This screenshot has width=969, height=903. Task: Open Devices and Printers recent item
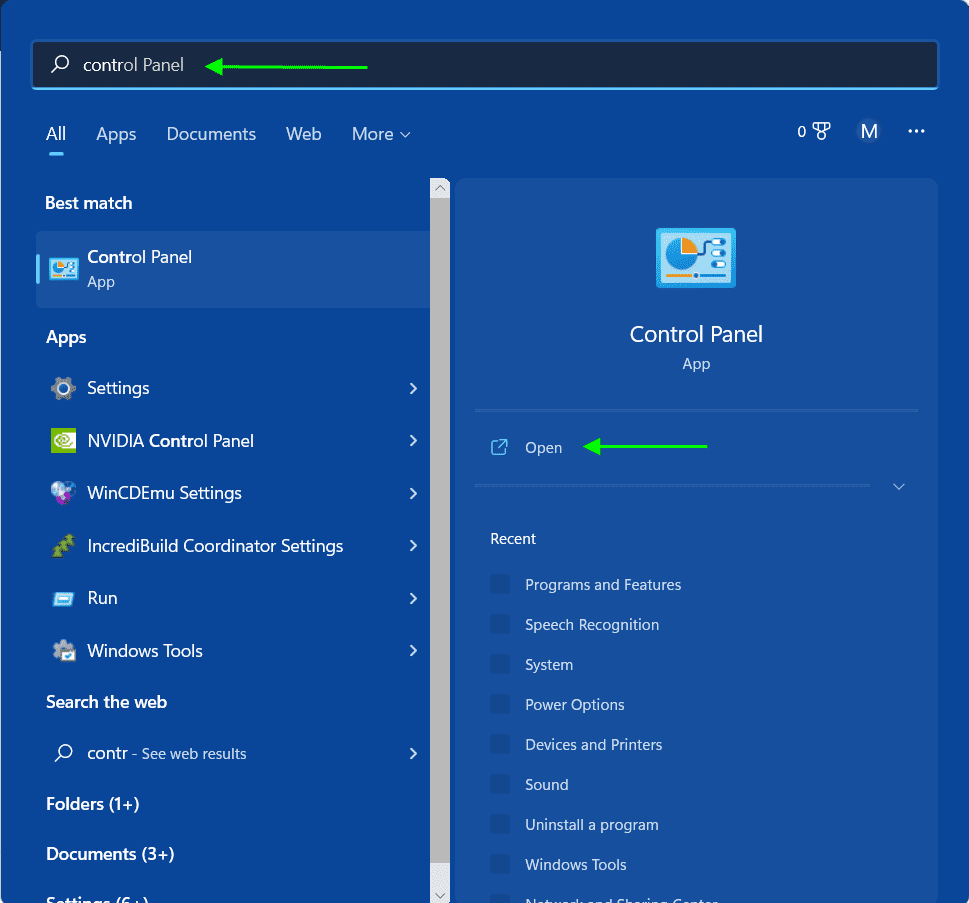click(593, 745)
